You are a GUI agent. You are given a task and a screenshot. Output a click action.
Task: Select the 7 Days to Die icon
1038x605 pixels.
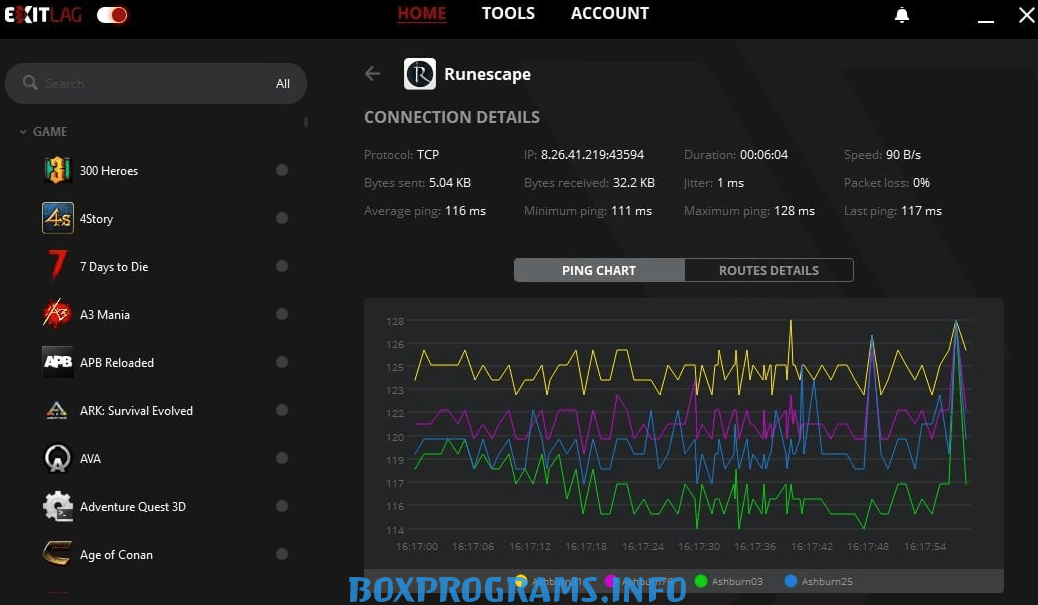coord(58,265)
